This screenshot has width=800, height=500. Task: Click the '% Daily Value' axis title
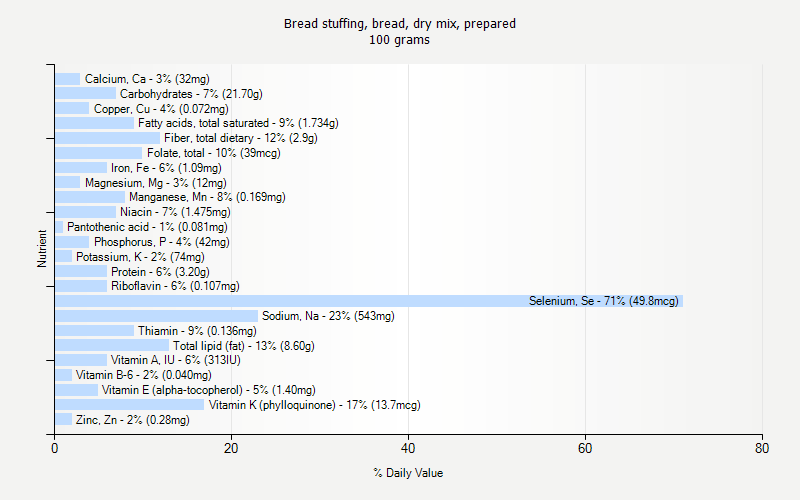coord(408,473)
